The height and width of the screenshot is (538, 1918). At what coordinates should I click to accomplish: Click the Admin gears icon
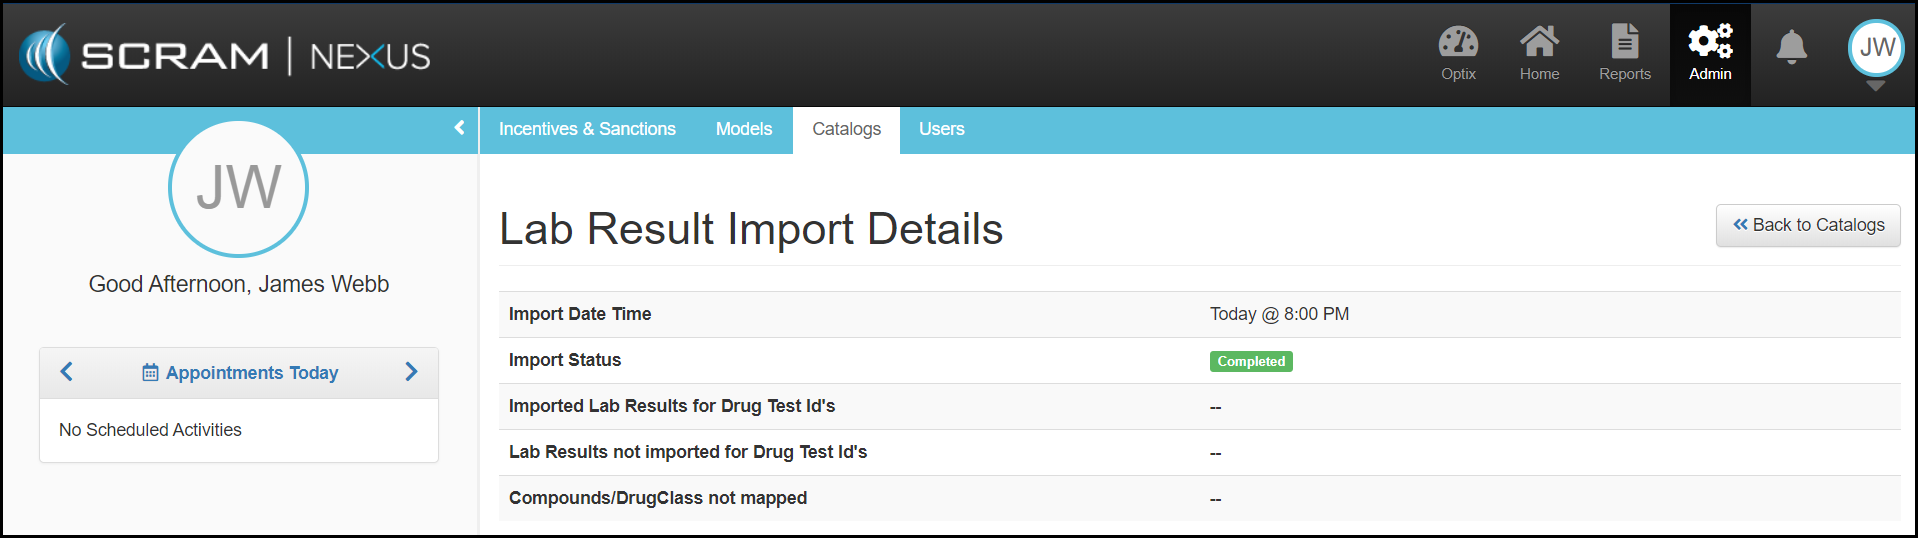pos(1710,43)
